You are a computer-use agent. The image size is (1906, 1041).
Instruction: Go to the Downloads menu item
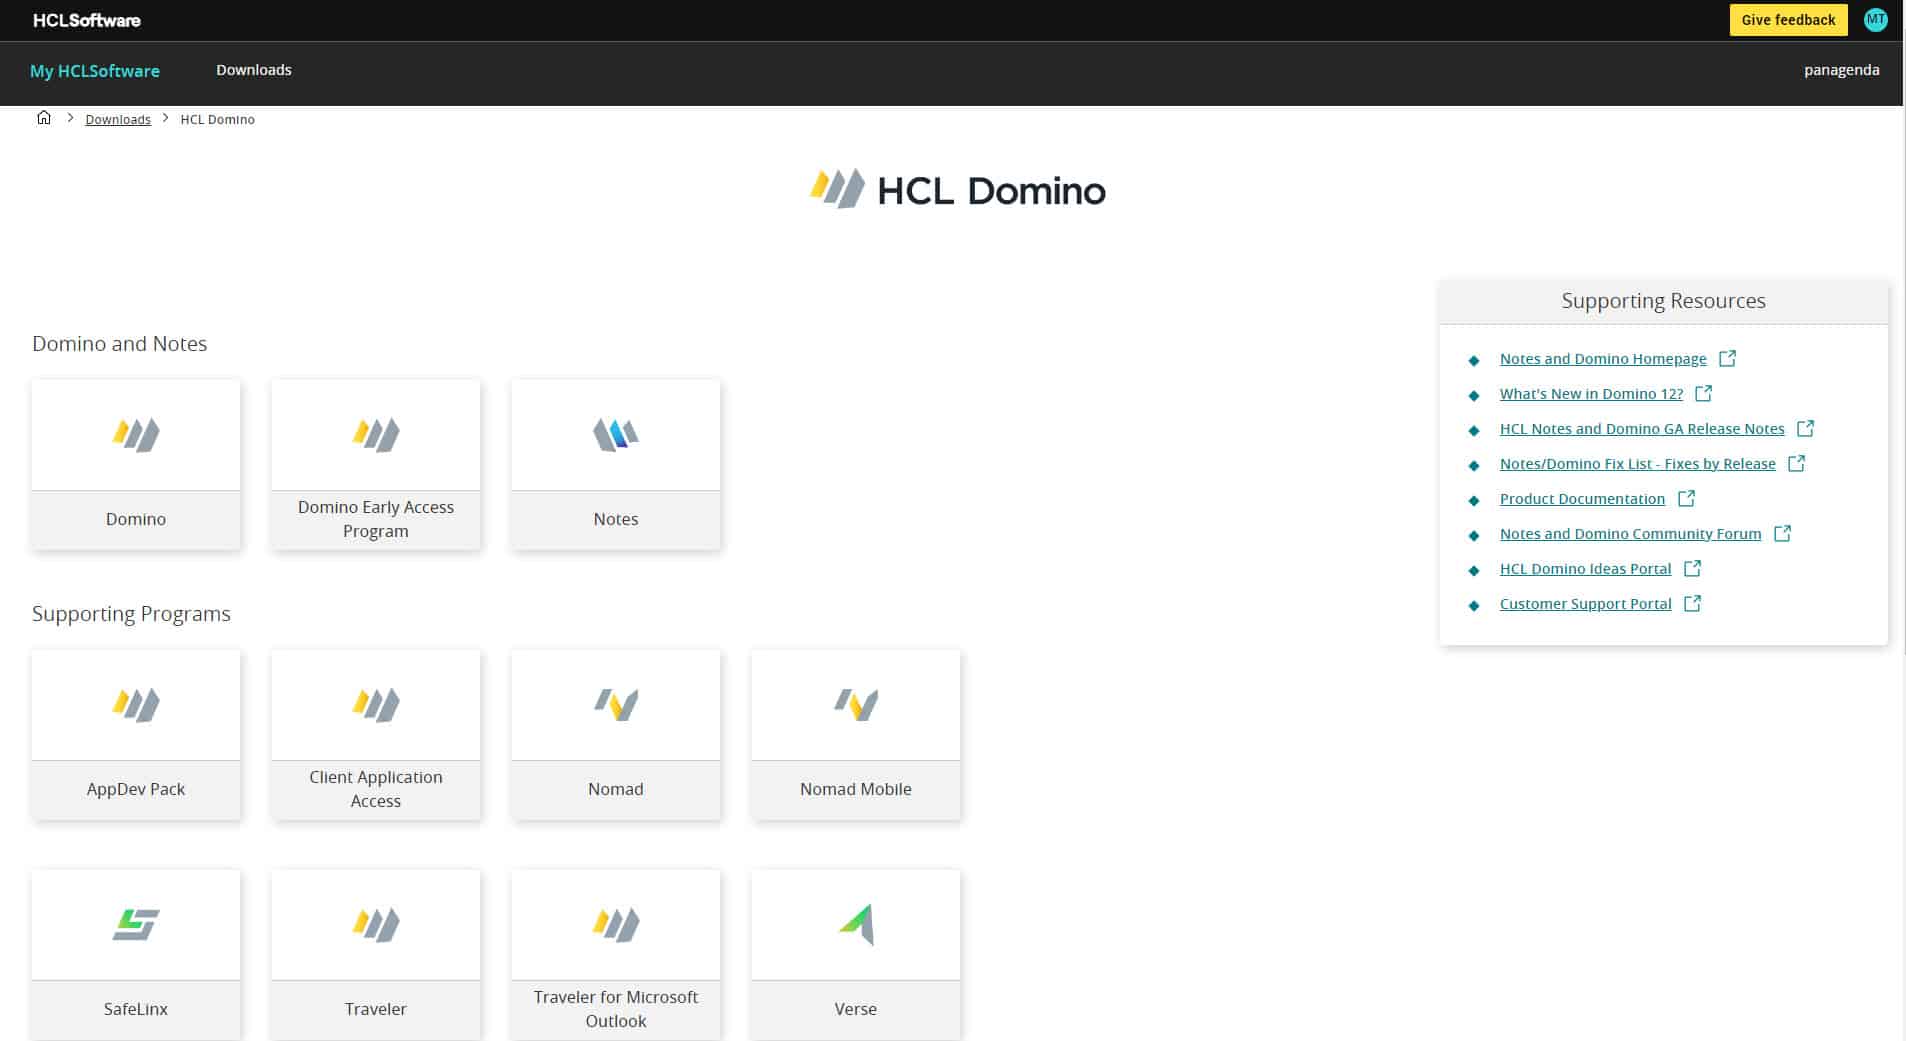click(254, 70)
